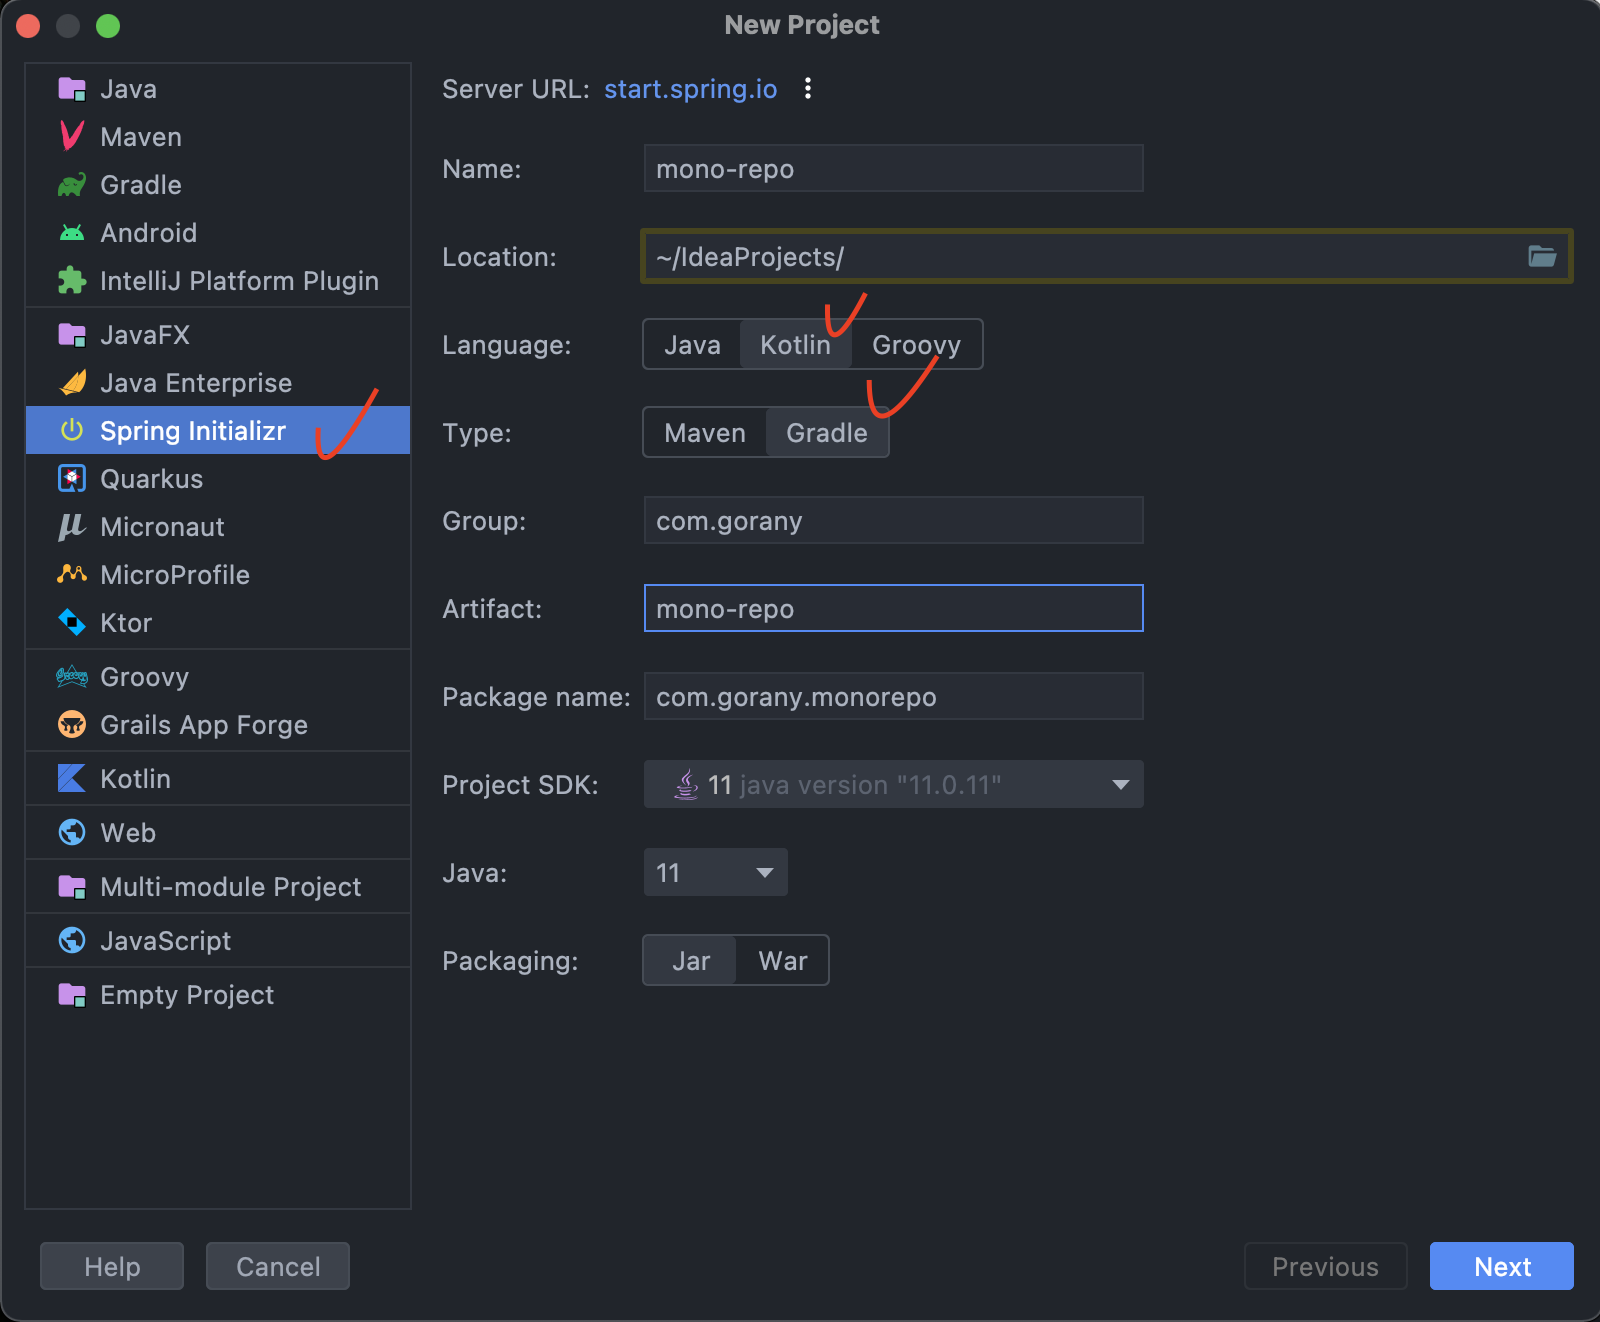The width and height of the screenshot is (1600, 1322).
Task: Choose Kotlin as the language
Action: 796,345
